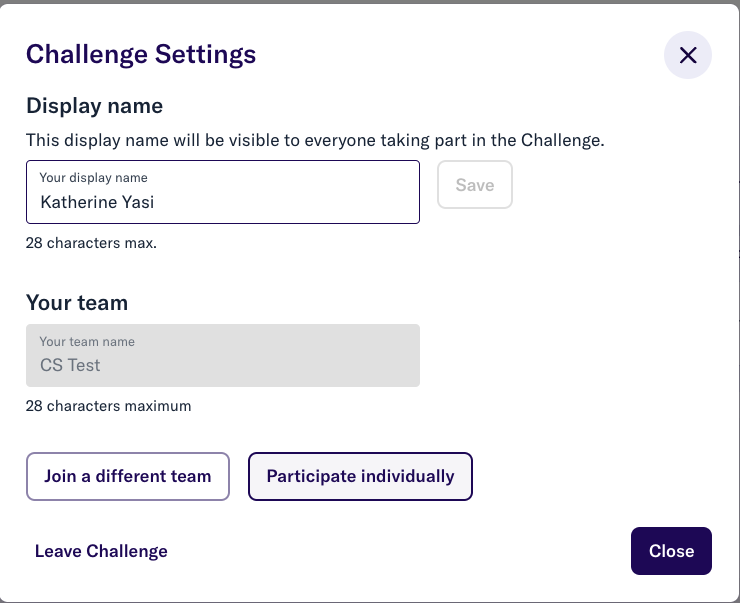This screenshot has height=603, width=740.
Task: Click the dark Close button
Action: 671,551
